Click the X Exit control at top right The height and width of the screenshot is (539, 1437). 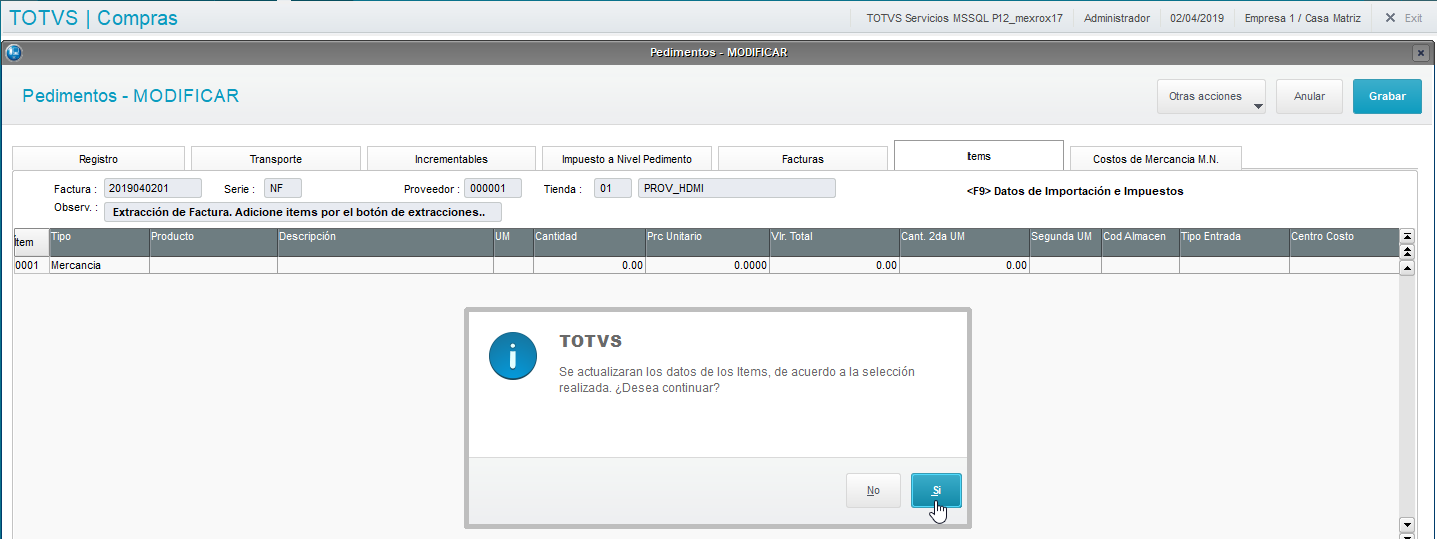coord(1403,18)
